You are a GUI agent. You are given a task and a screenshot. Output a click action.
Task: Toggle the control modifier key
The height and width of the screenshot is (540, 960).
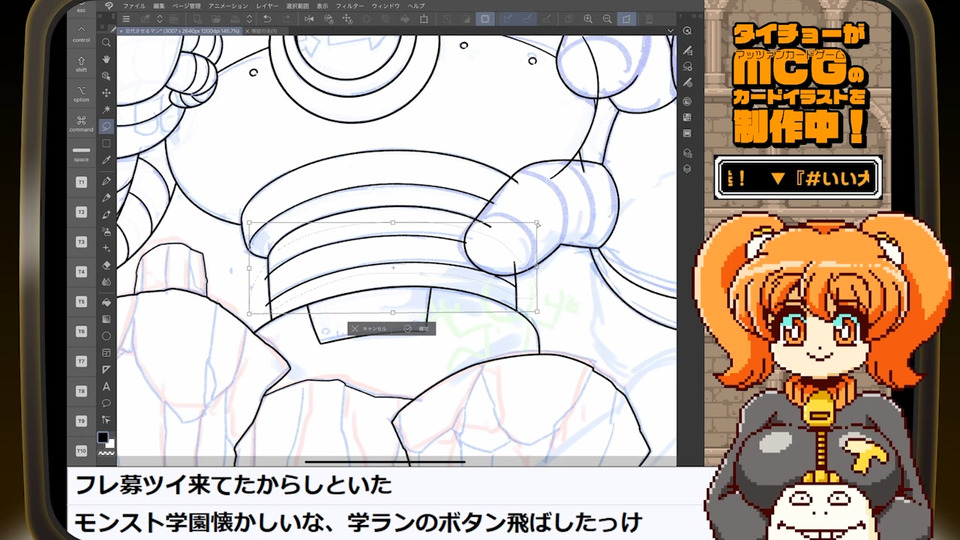81,34
